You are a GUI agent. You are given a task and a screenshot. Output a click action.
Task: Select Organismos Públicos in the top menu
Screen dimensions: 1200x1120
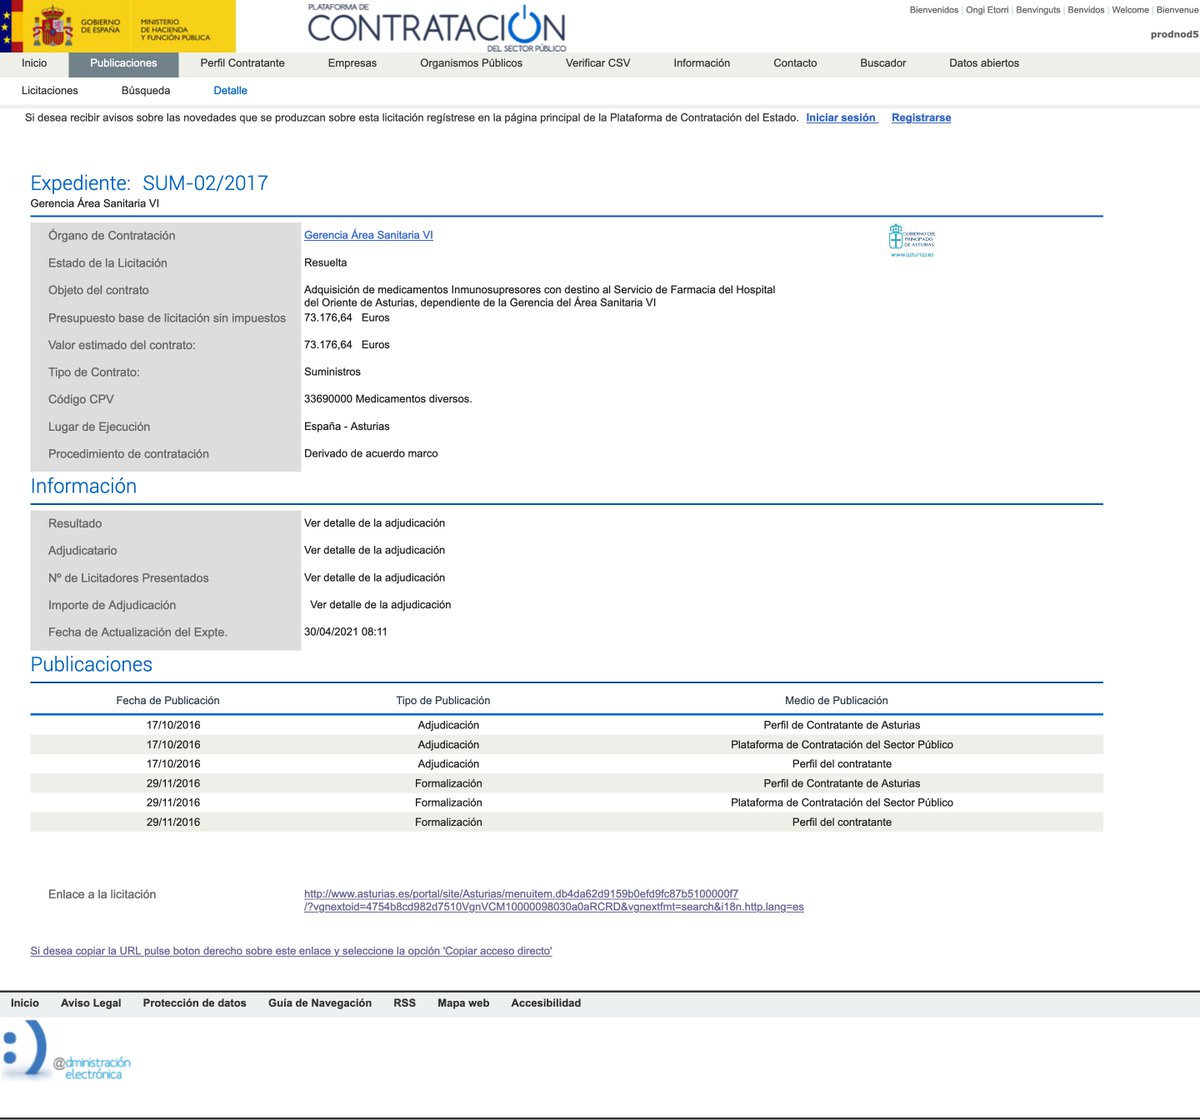click(471, 63)
